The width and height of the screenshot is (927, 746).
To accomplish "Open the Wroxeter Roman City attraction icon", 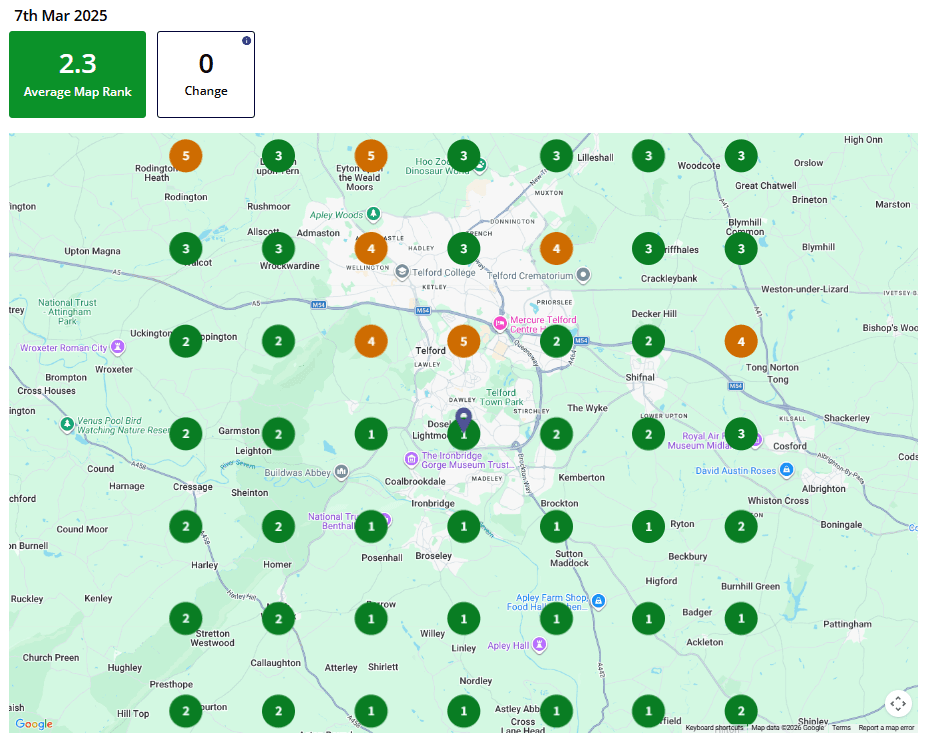I will point(116,349).
